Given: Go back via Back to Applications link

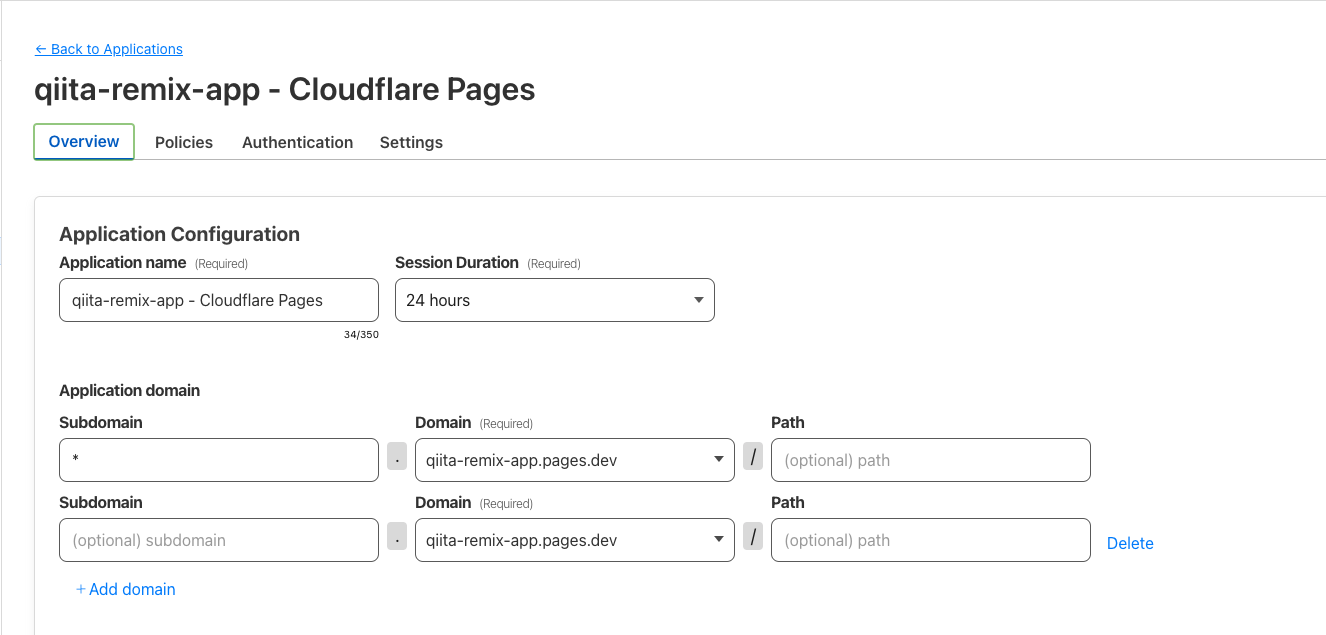Looking at the screenshot, I should point(109,49).
